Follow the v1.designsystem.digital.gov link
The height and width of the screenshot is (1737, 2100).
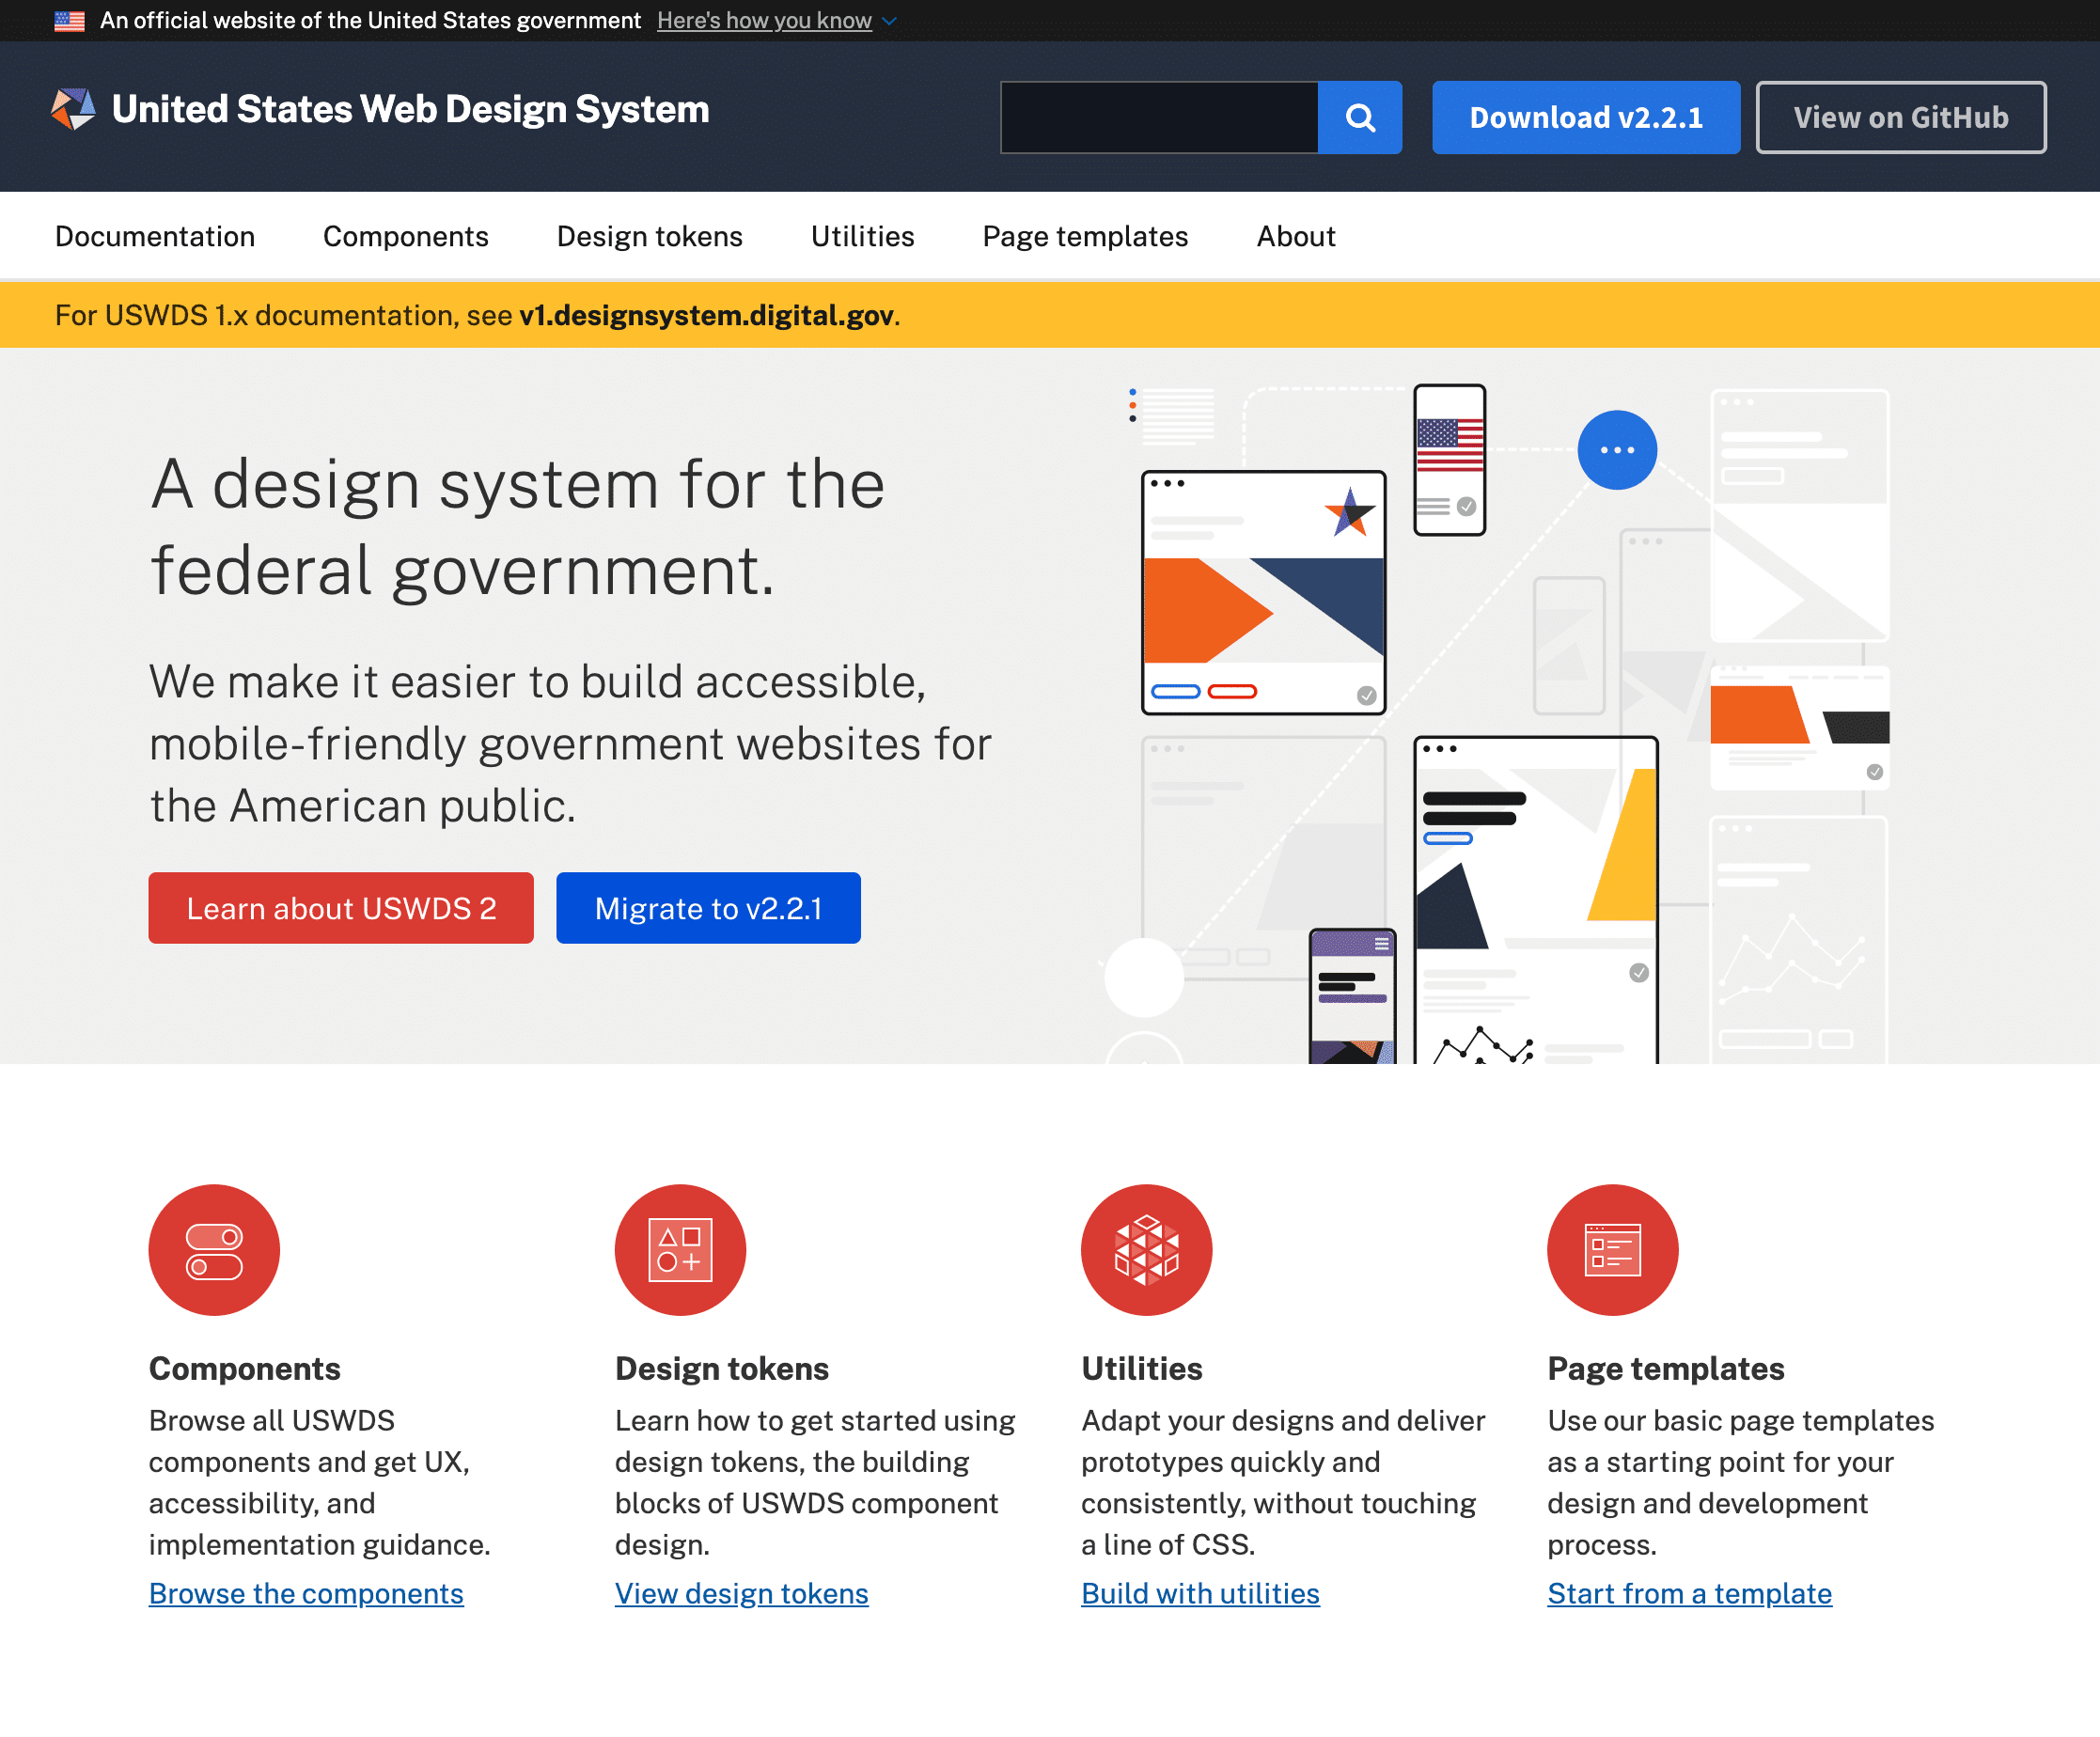point(706,315)
